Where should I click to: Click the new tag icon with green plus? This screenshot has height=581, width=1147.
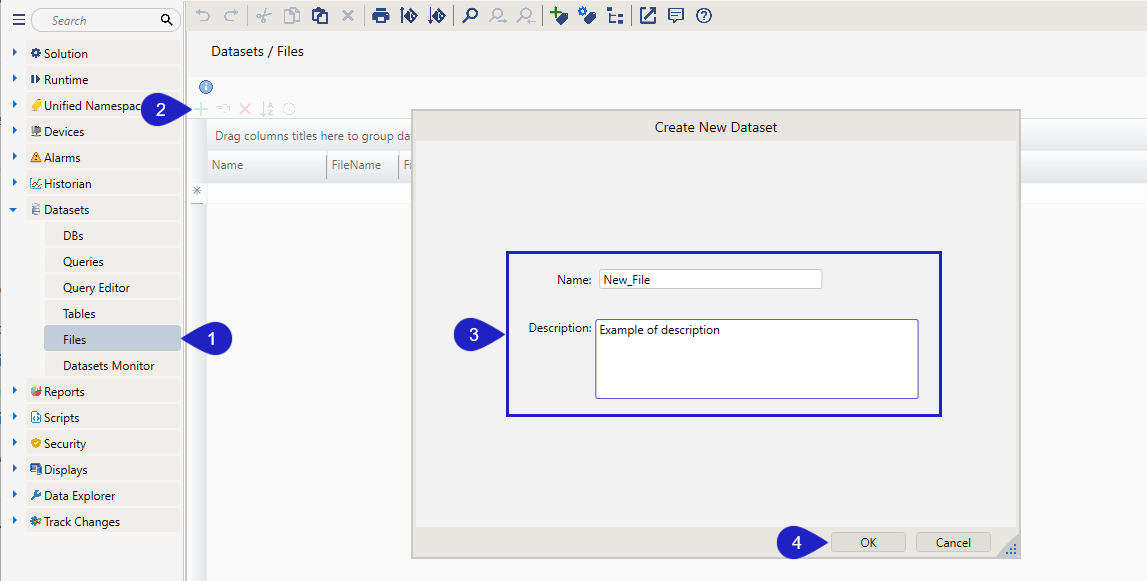coord(559,15)
